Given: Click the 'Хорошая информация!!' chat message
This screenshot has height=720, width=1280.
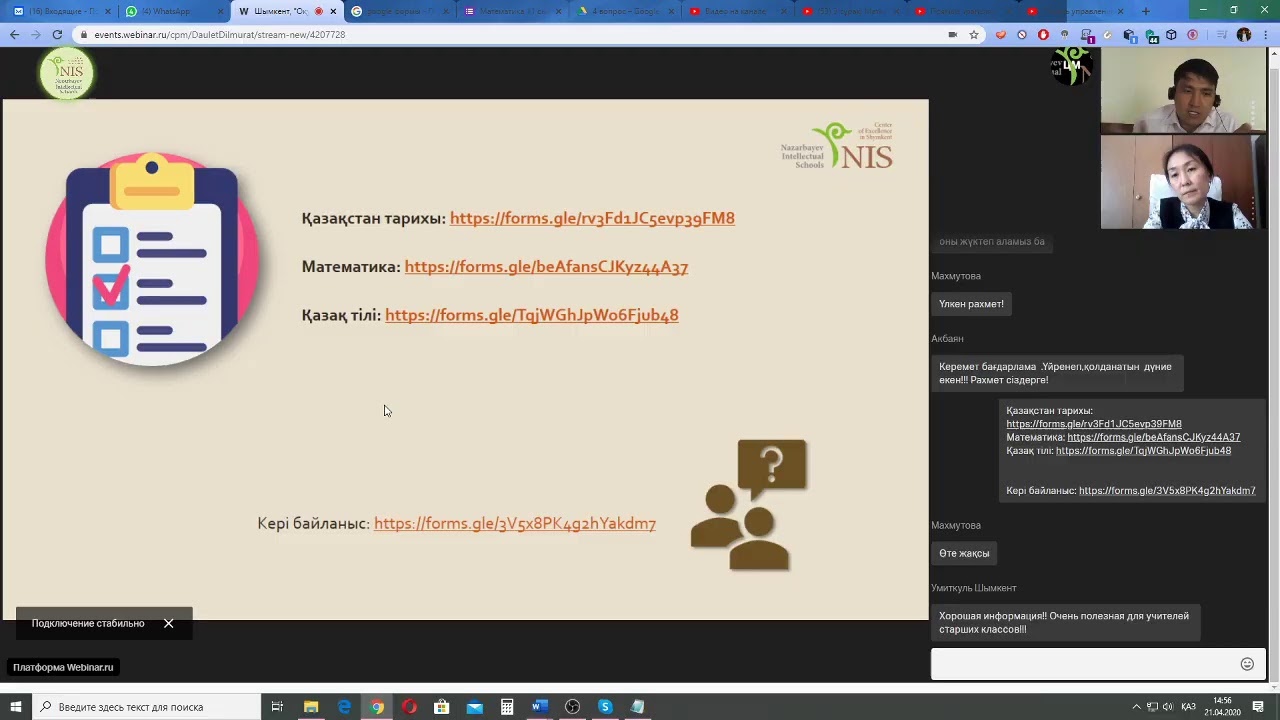Looking at the screenshot, I should pyautogui.click(x=1065, y=623).
